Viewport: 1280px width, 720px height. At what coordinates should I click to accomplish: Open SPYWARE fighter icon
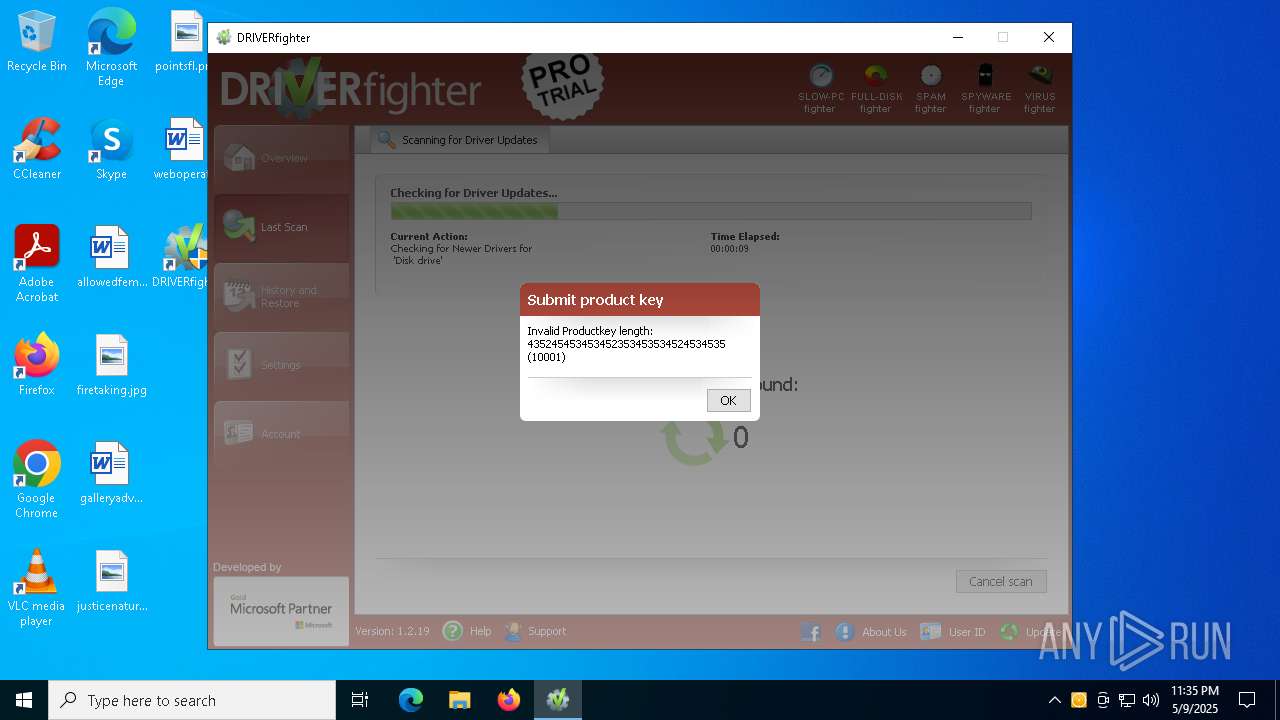(986, 89)
